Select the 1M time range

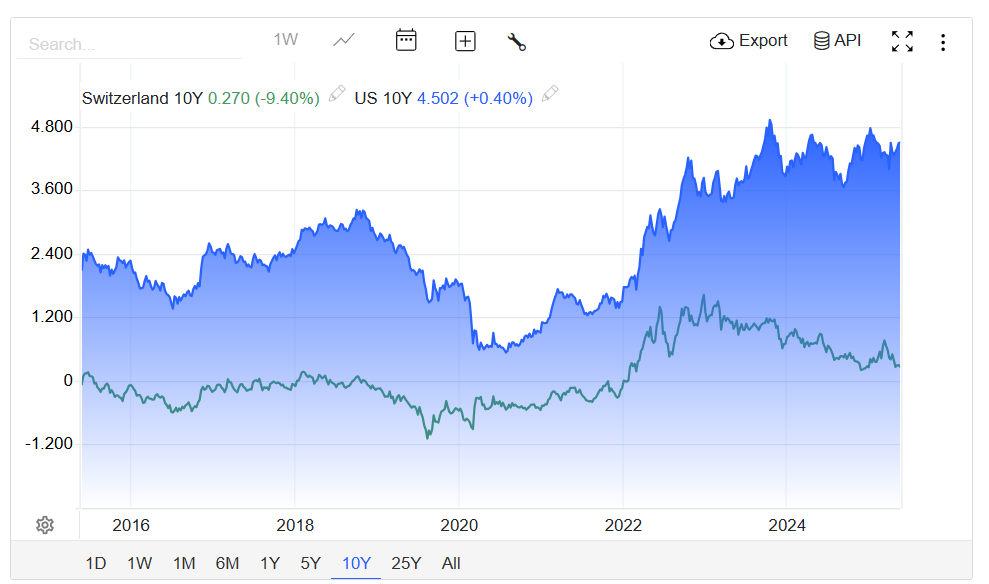184,563
